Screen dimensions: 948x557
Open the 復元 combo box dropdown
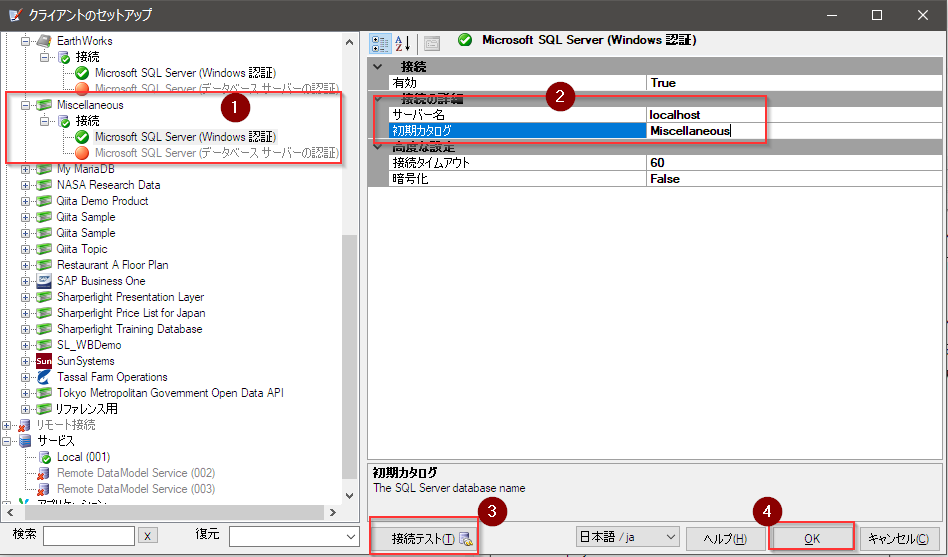(351, 536)
